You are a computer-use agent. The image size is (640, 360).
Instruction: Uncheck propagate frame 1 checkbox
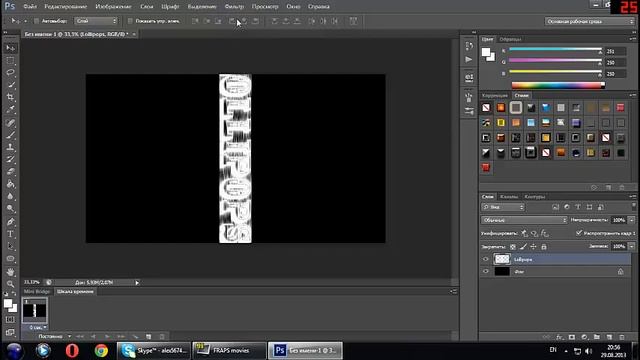tap(579, 233)
